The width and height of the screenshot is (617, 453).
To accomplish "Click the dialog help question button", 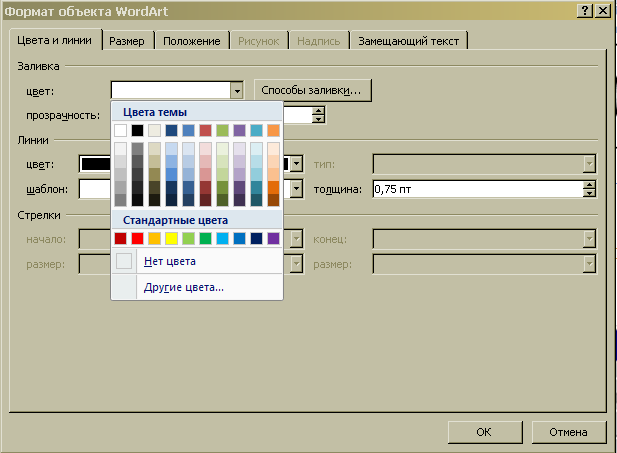I will [x=585, y=11].
